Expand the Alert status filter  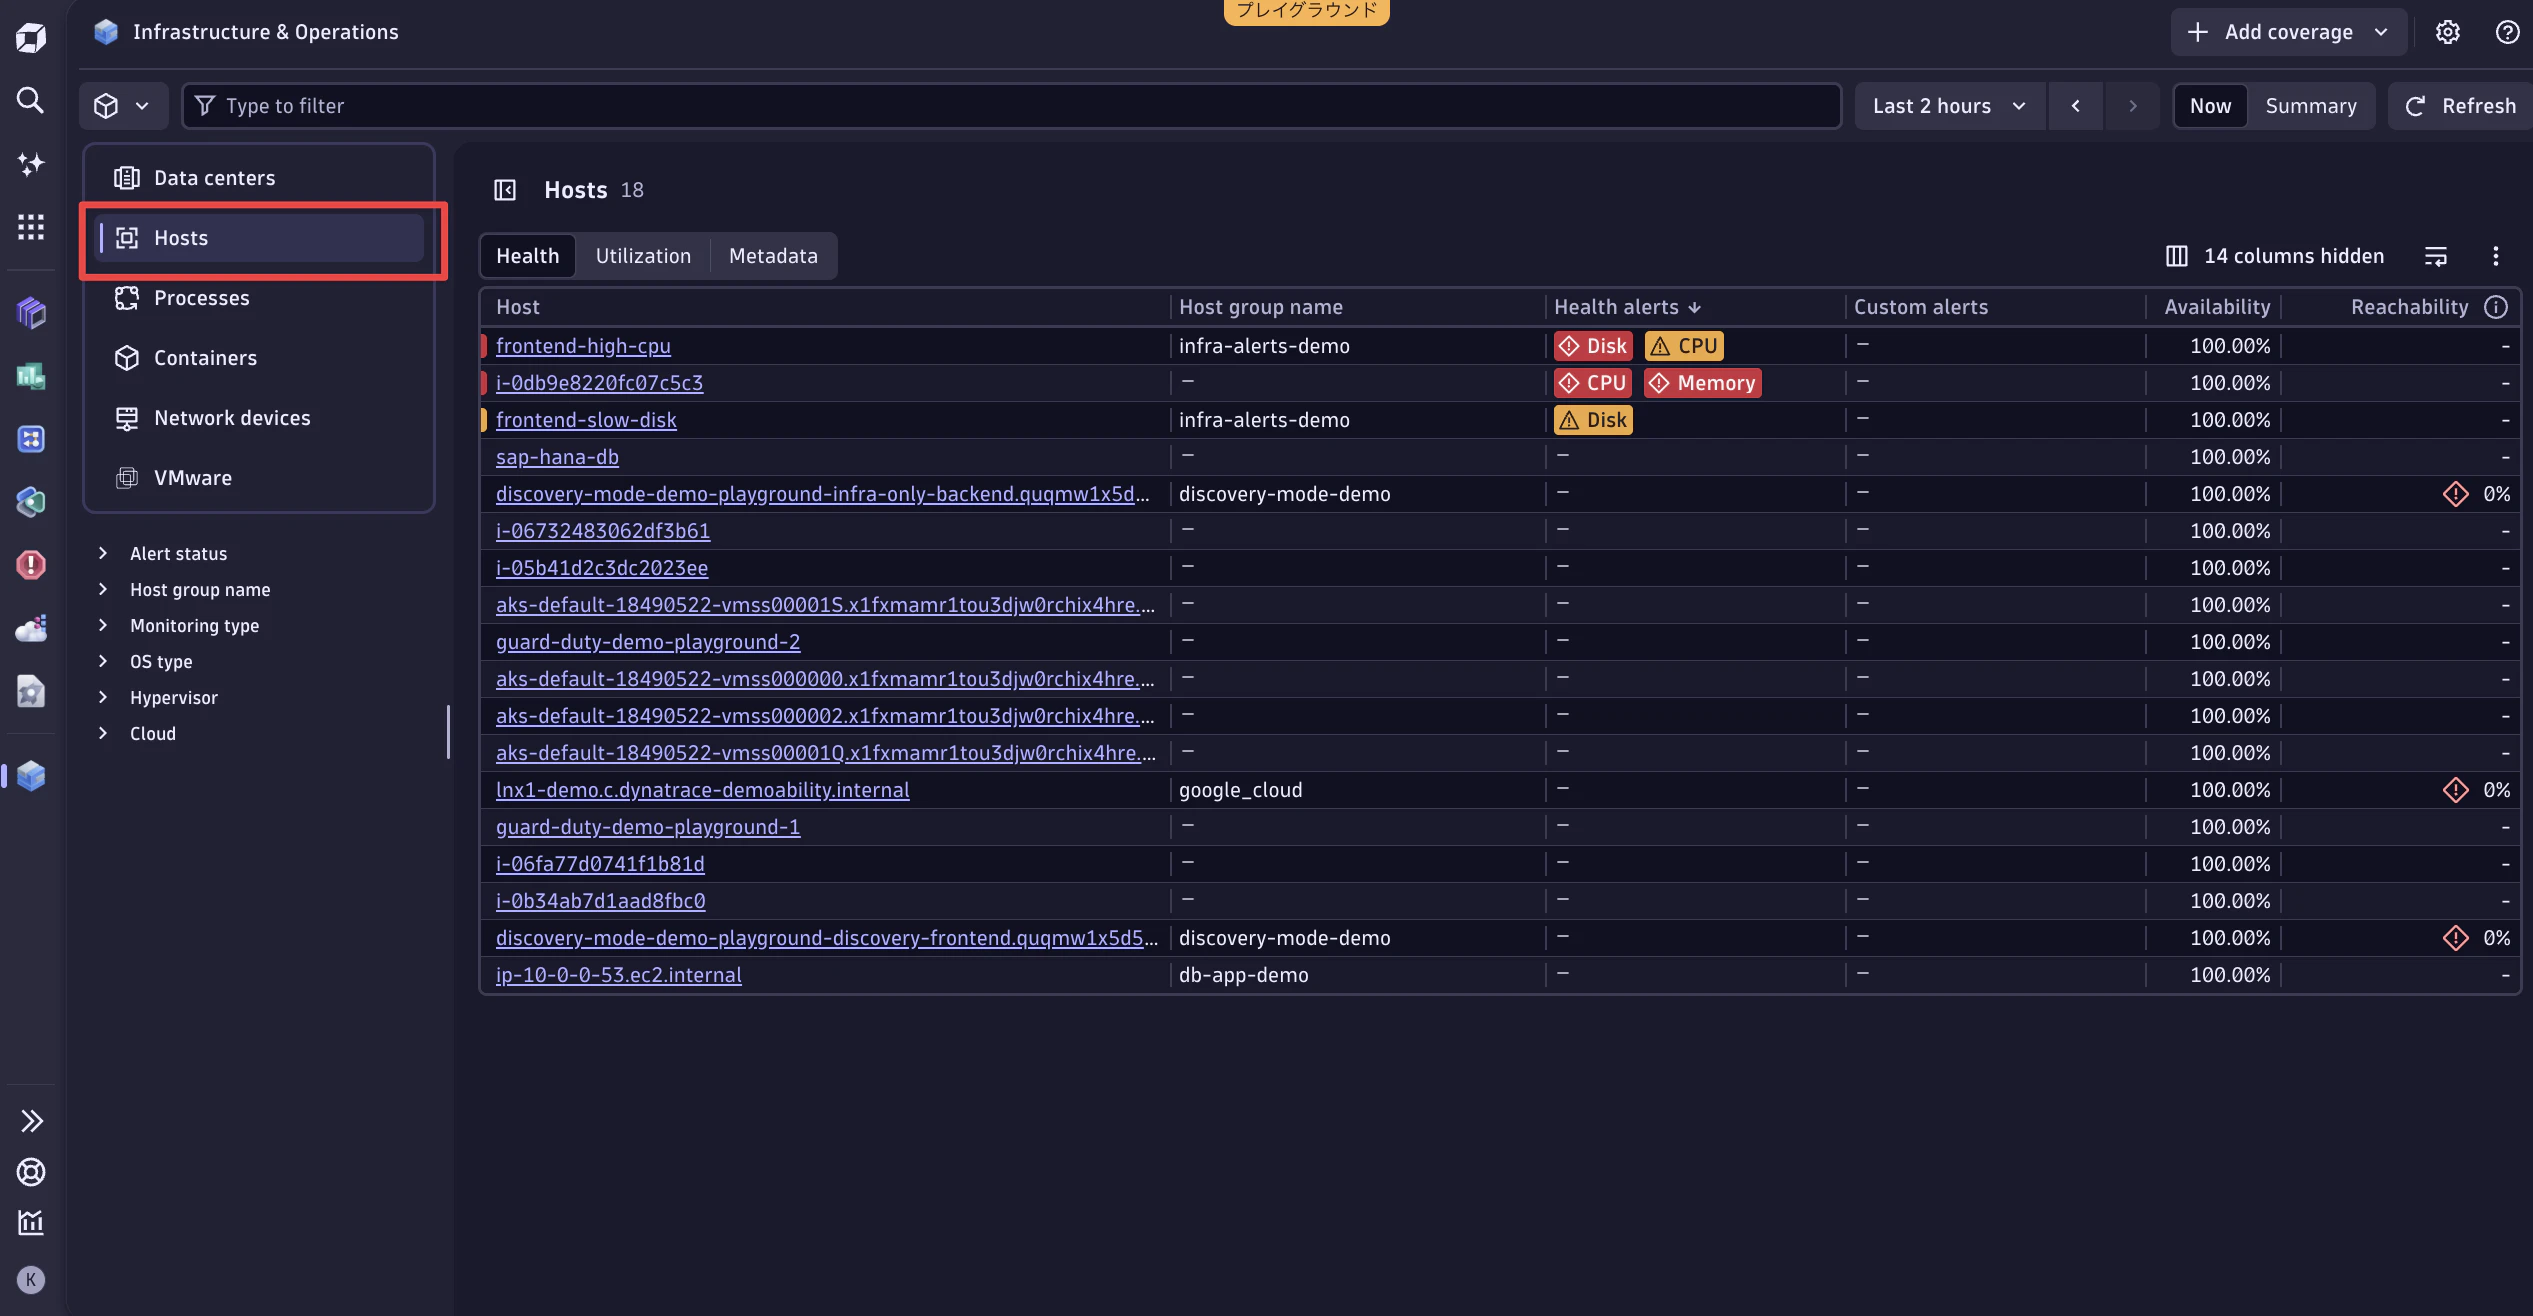(x=103, y=553)
